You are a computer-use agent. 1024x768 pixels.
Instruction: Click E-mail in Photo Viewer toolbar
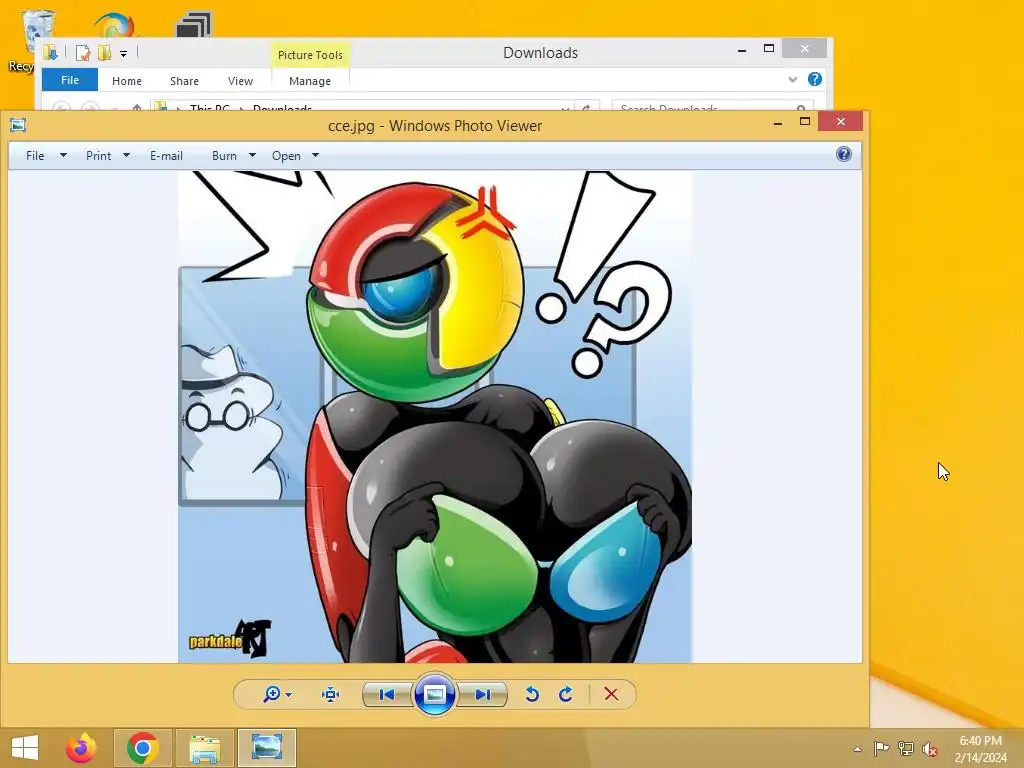167,155
